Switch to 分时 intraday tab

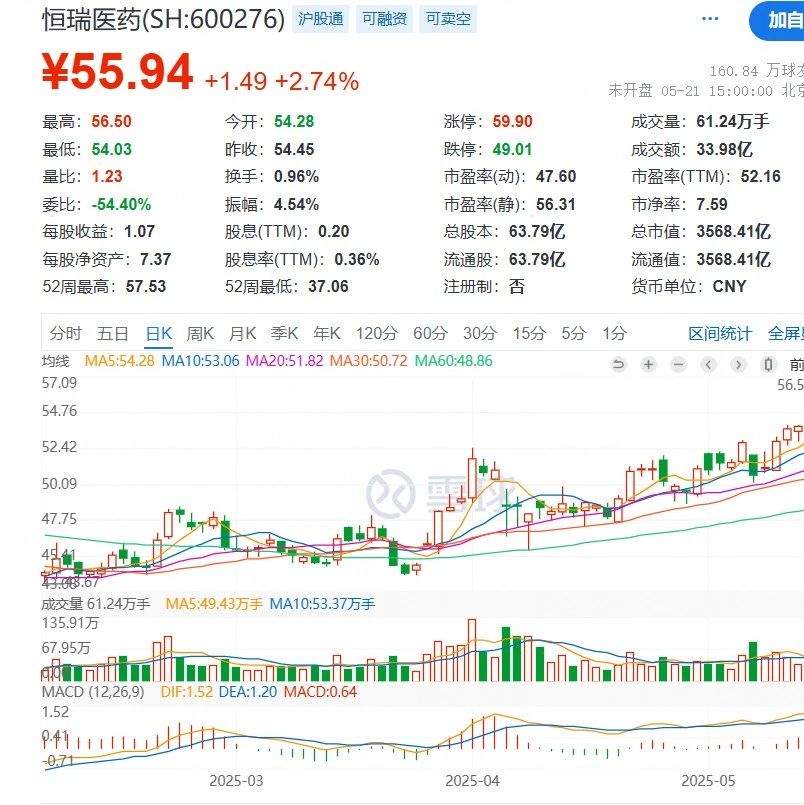point(65,334)
